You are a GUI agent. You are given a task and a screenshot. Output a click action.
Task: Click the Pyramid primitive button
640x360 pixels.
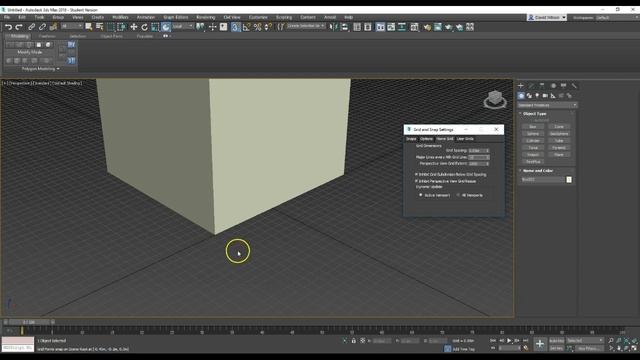point(559,148)
